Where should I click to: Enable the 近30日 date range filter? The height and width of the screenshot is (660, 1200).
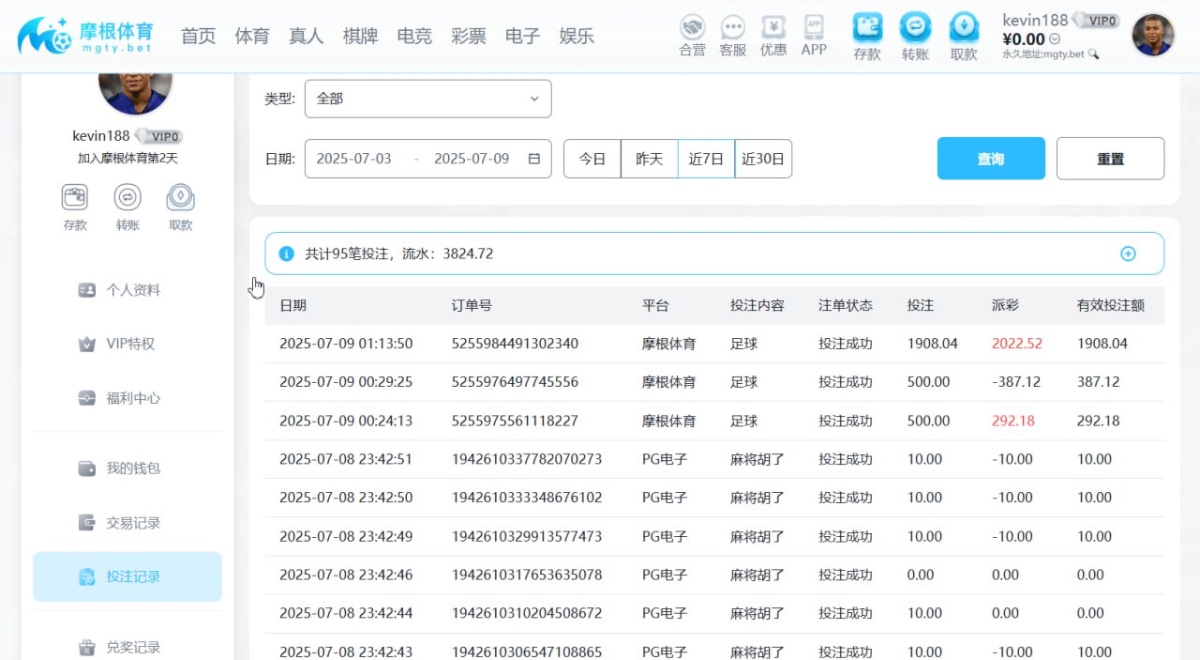point(763,158)
